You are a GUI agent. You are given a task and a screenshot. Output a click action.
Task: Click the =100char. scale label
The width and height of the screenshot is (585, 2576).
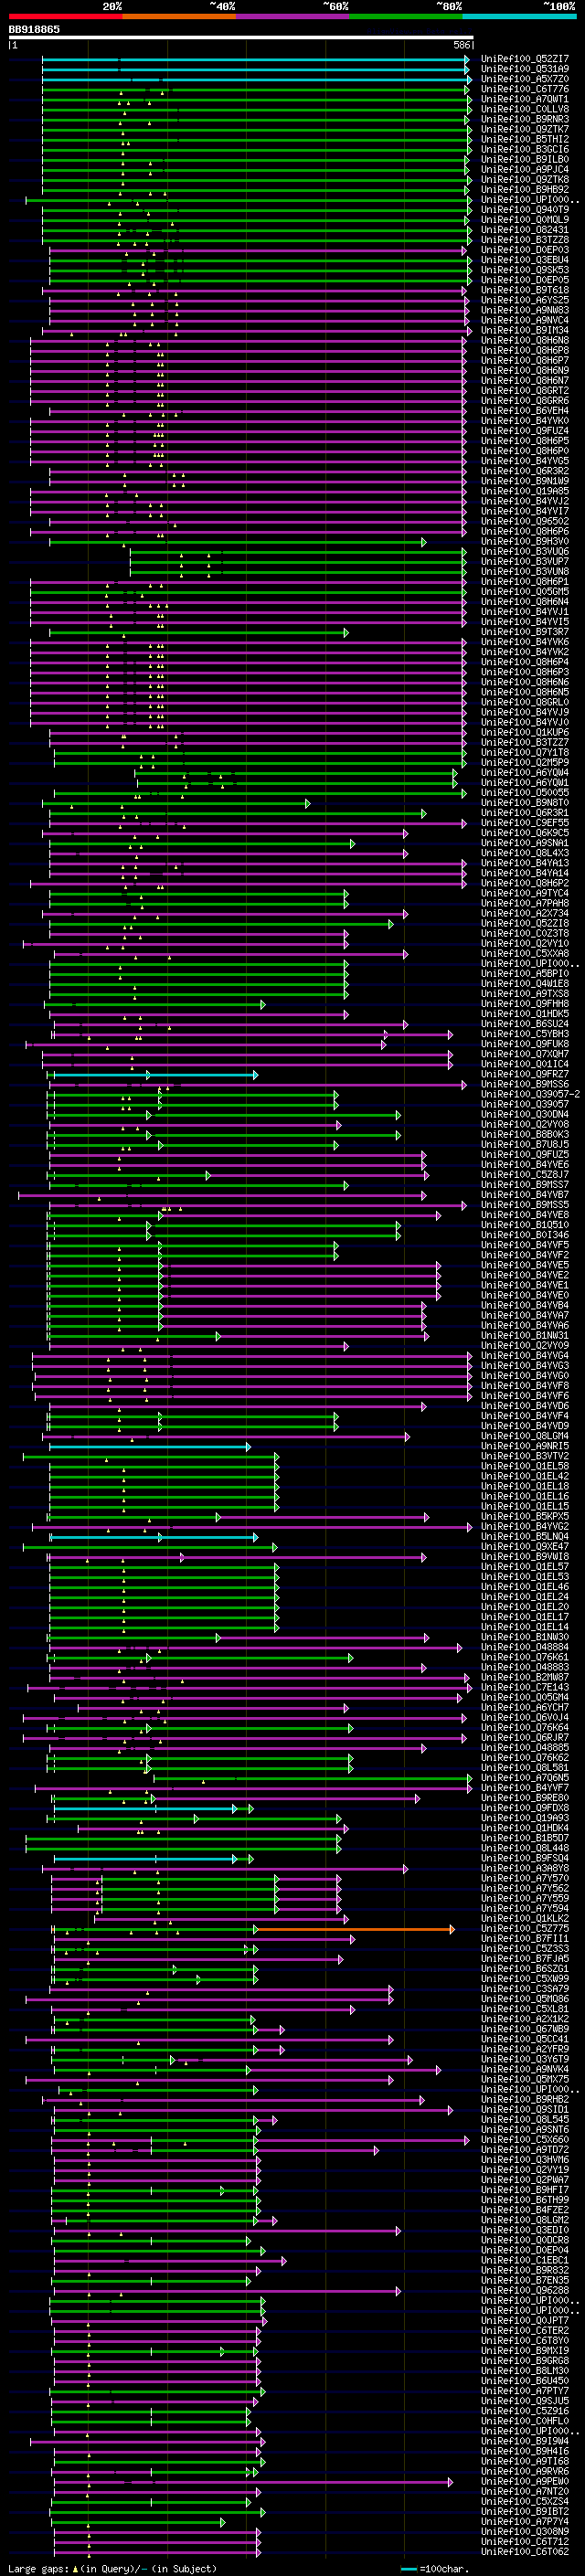point(444,2568)
